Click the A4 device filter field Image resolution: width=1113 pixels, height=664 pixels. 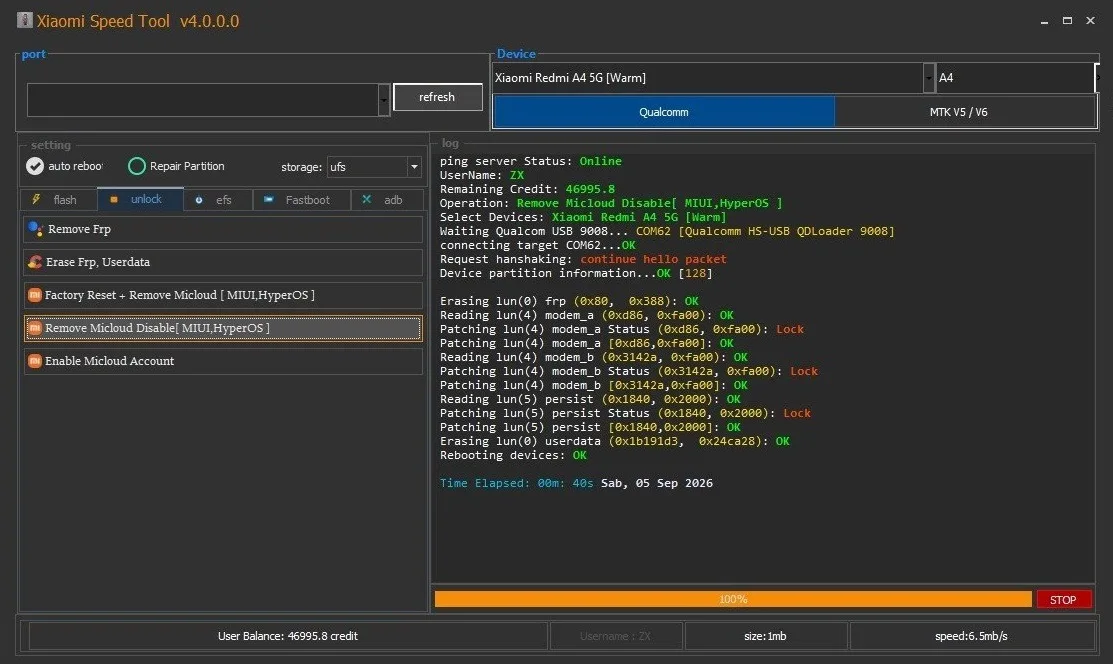pyautogui.click(x=1015, y=78)
